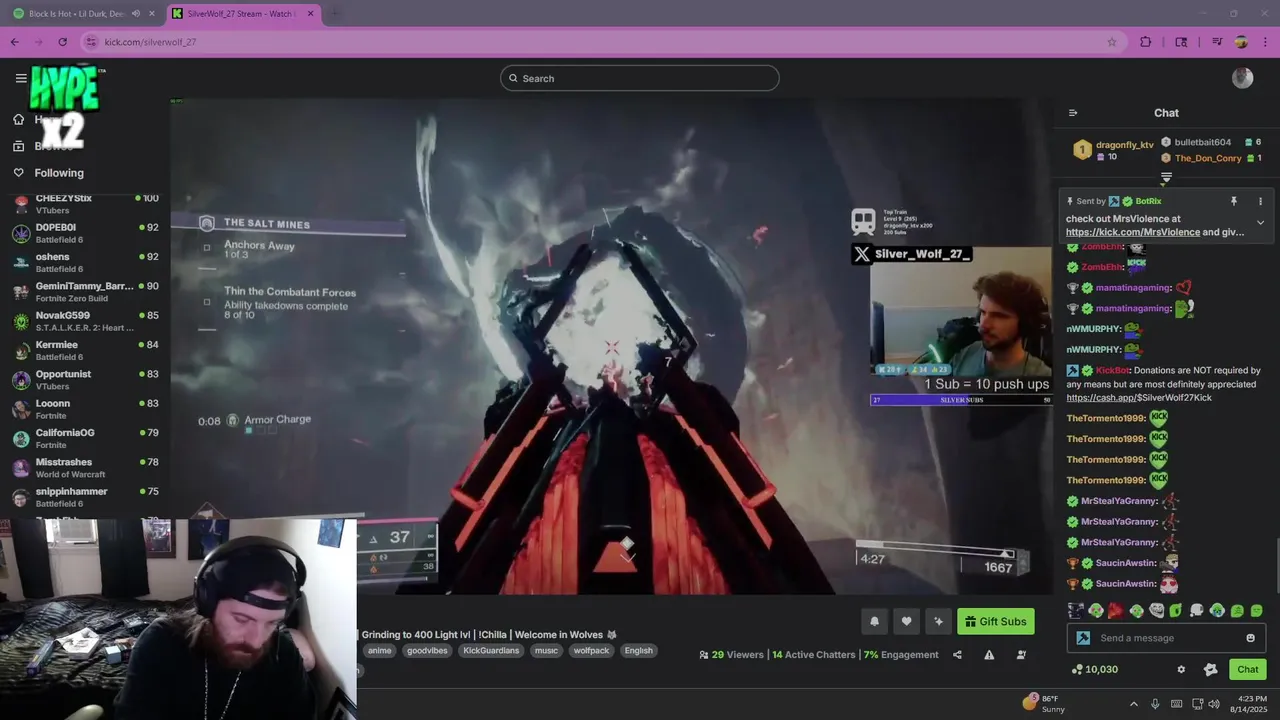Report the stream with warning triangle icon
This screenshot has width=1280, height=720.
(x=989, y=655)
